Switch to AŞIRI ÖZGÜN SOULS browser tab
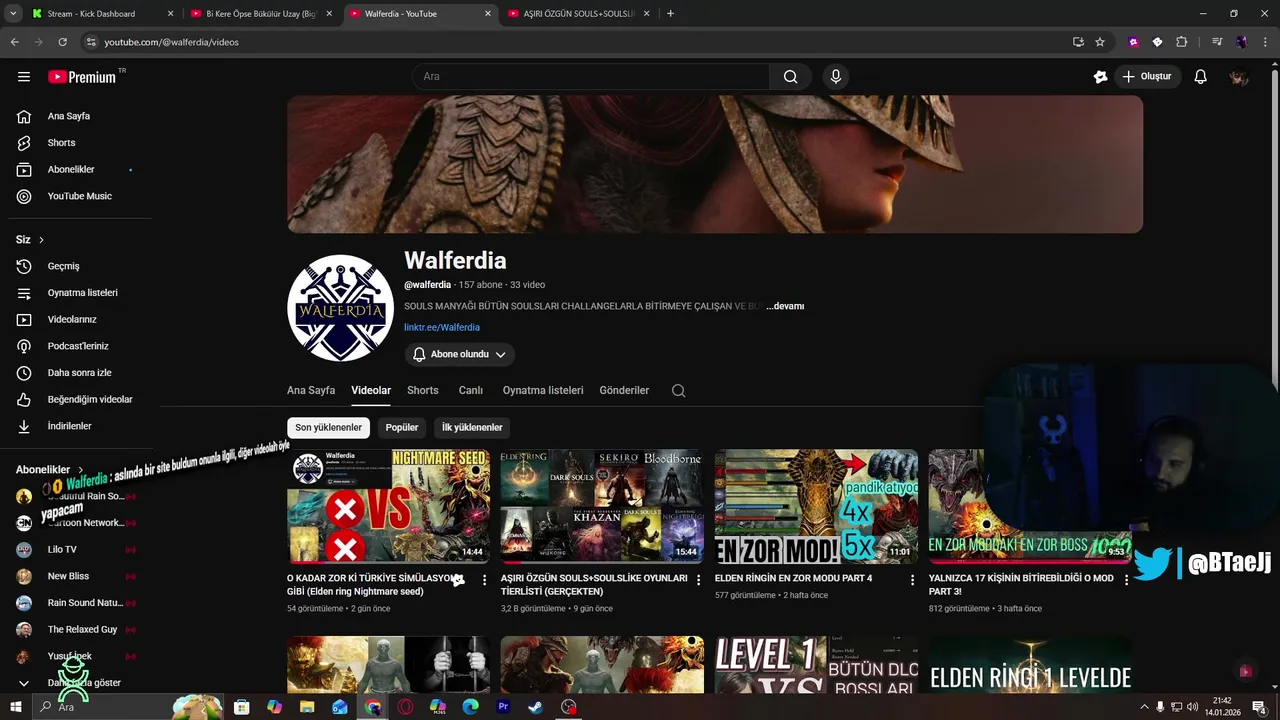 tap(580, 14)
